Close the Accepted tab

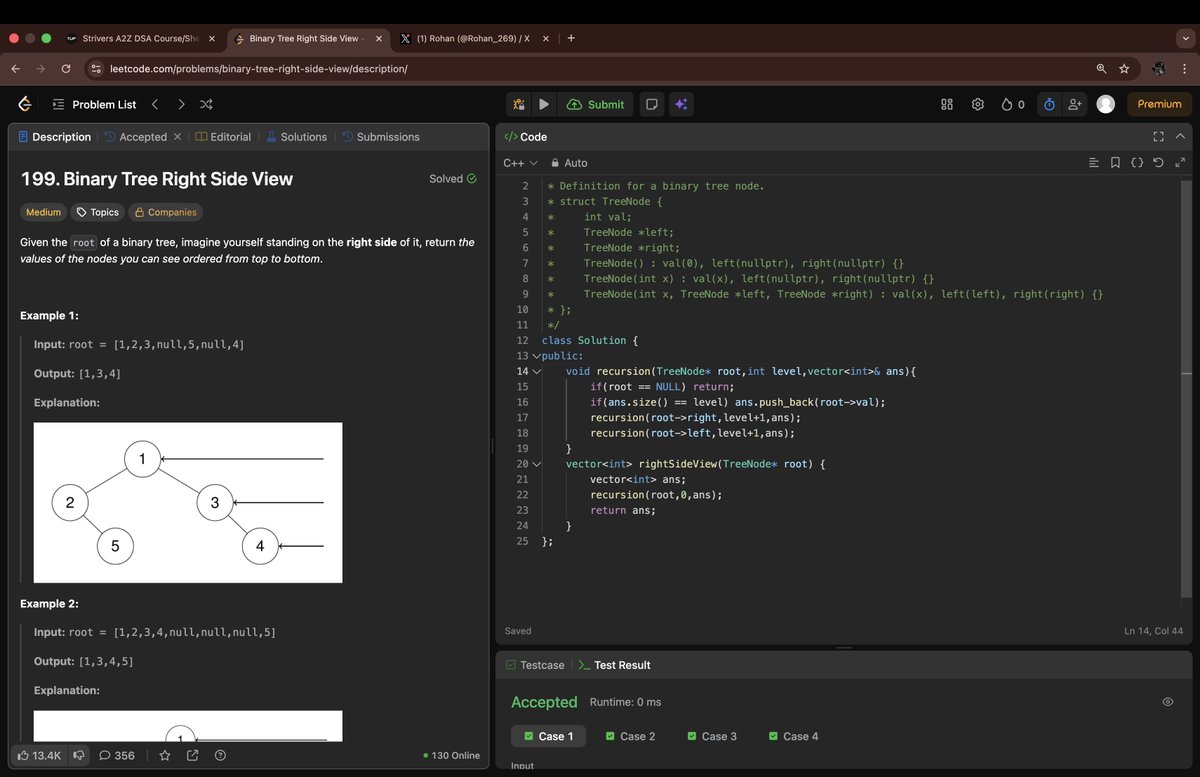(x=177, y=137)
